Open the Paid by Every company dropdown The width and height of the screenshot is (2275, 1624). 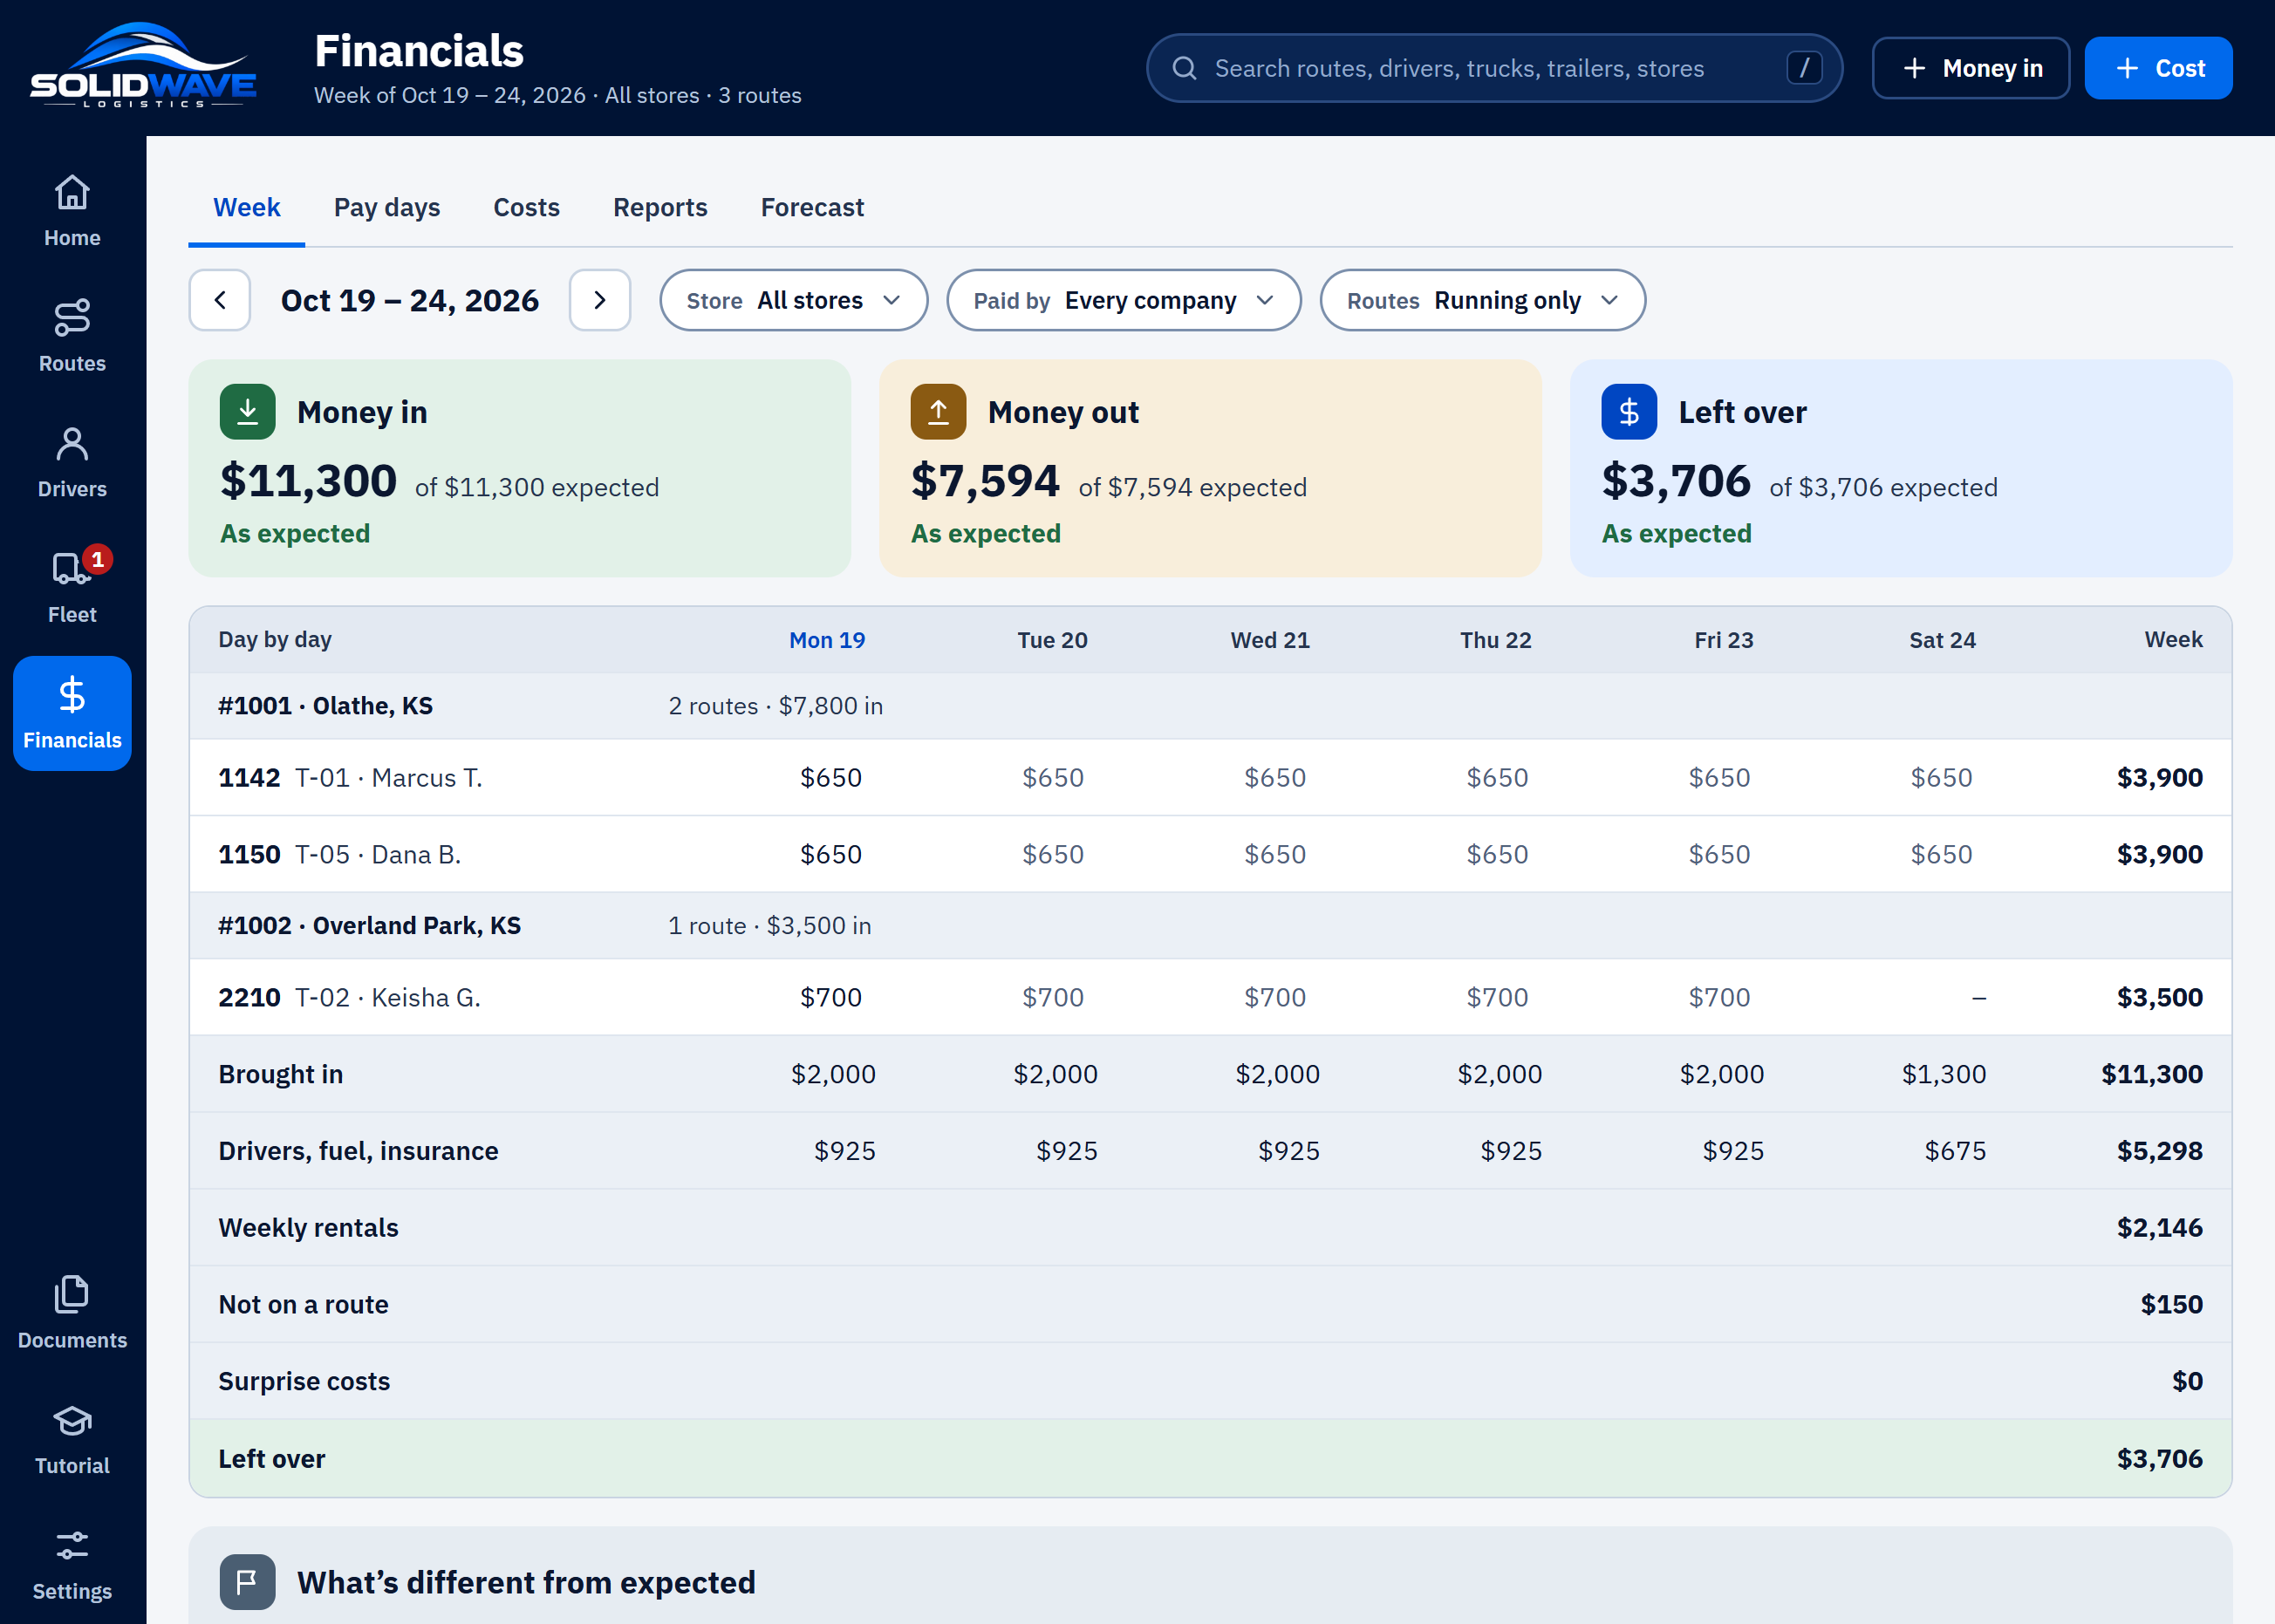[x=1124, y=300]
